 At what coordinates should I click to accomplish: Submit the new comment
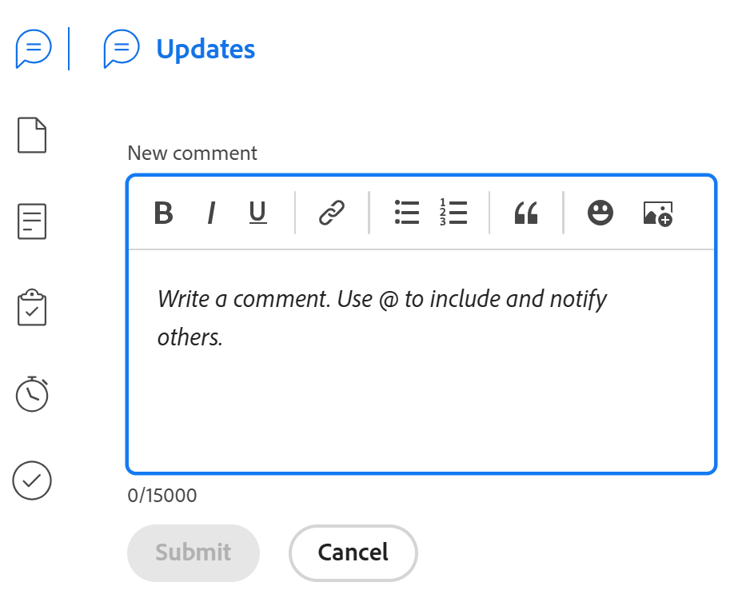click(x=193, y=553)
